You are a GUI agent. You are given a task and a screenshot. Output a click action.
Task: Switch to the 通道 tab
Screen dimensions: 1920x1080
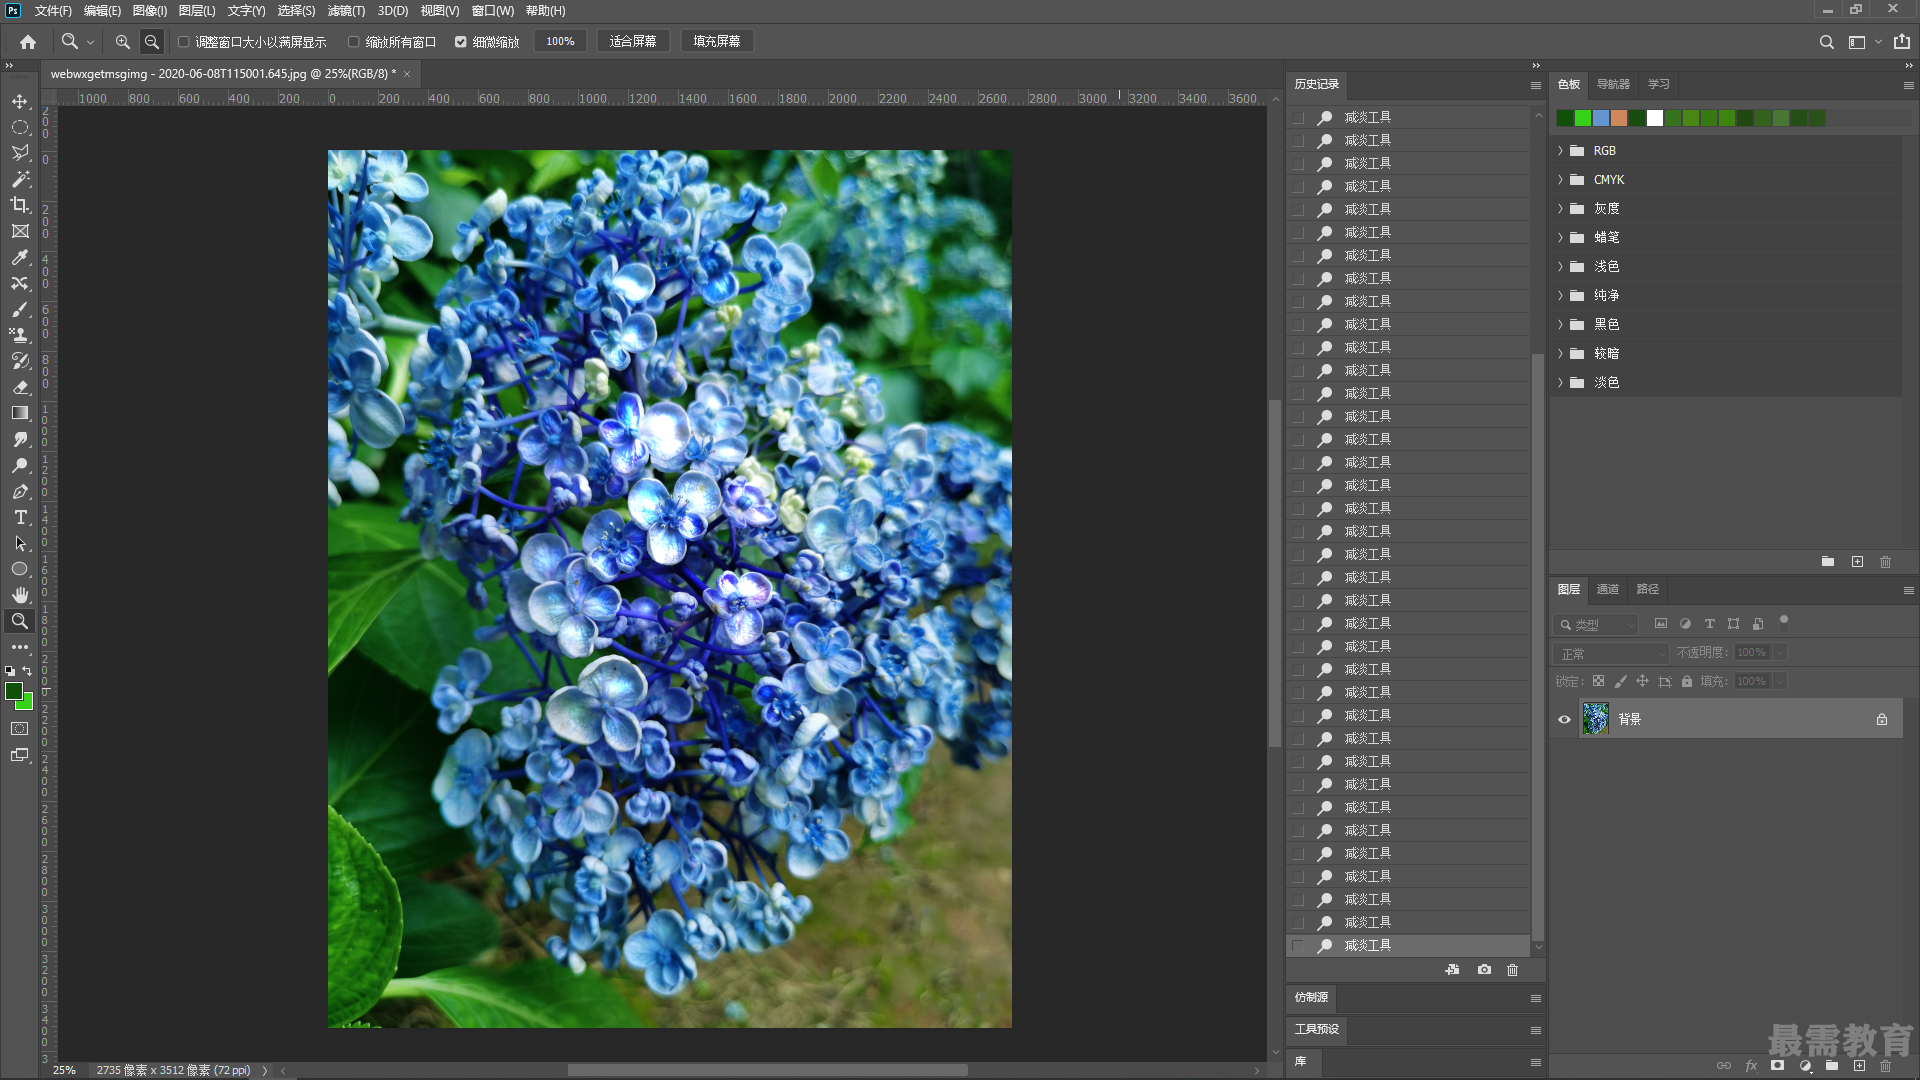tap(1607, 589)
